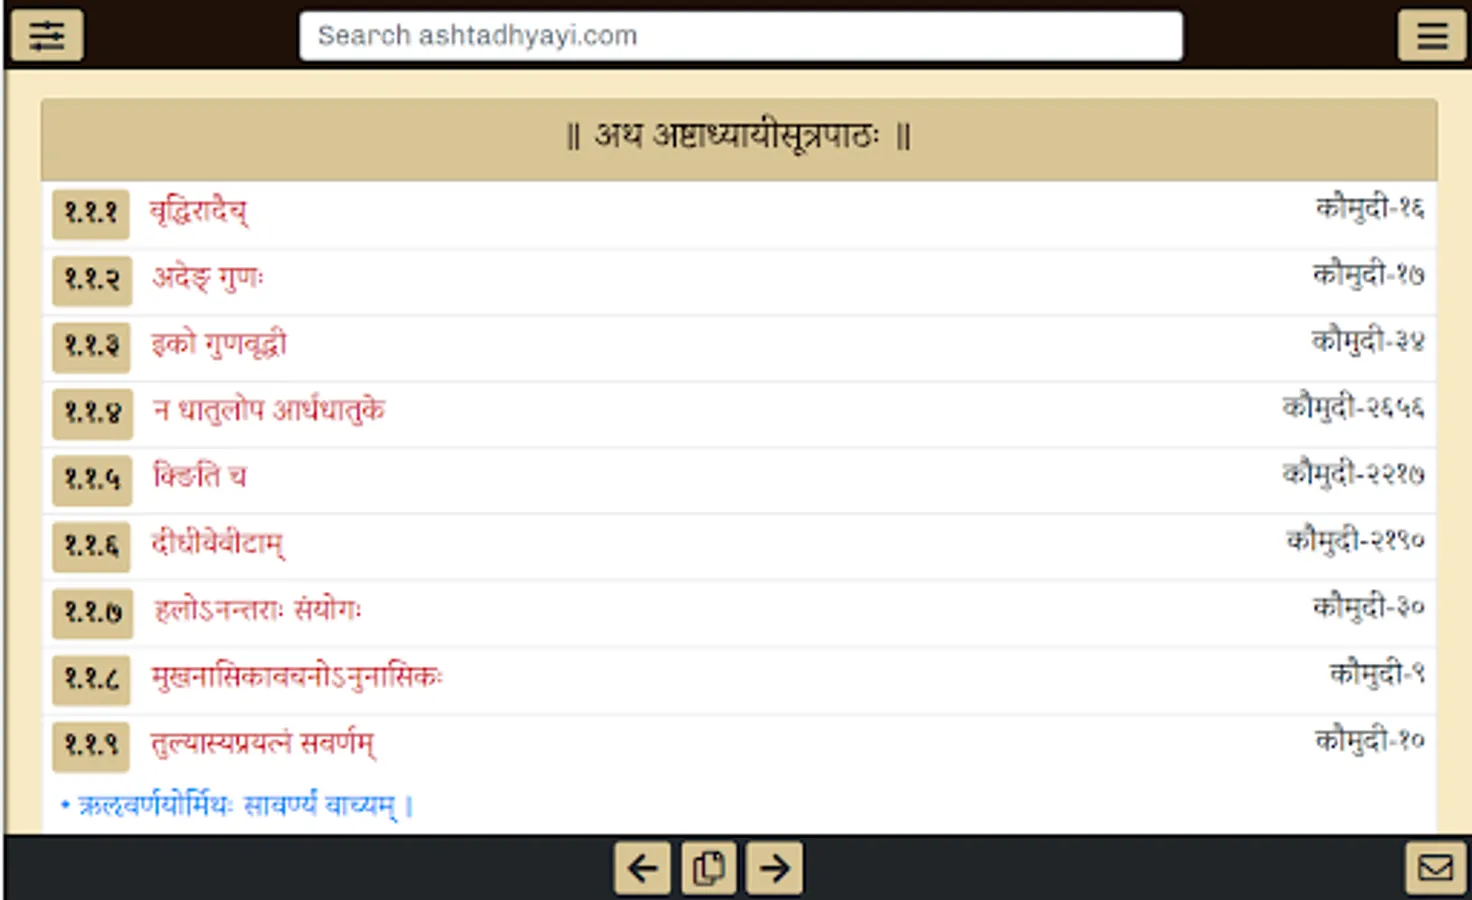This screenshot has width=1472, height=900.
Task: Click sutra number badge १.१.१
Action: pos(90,213)
